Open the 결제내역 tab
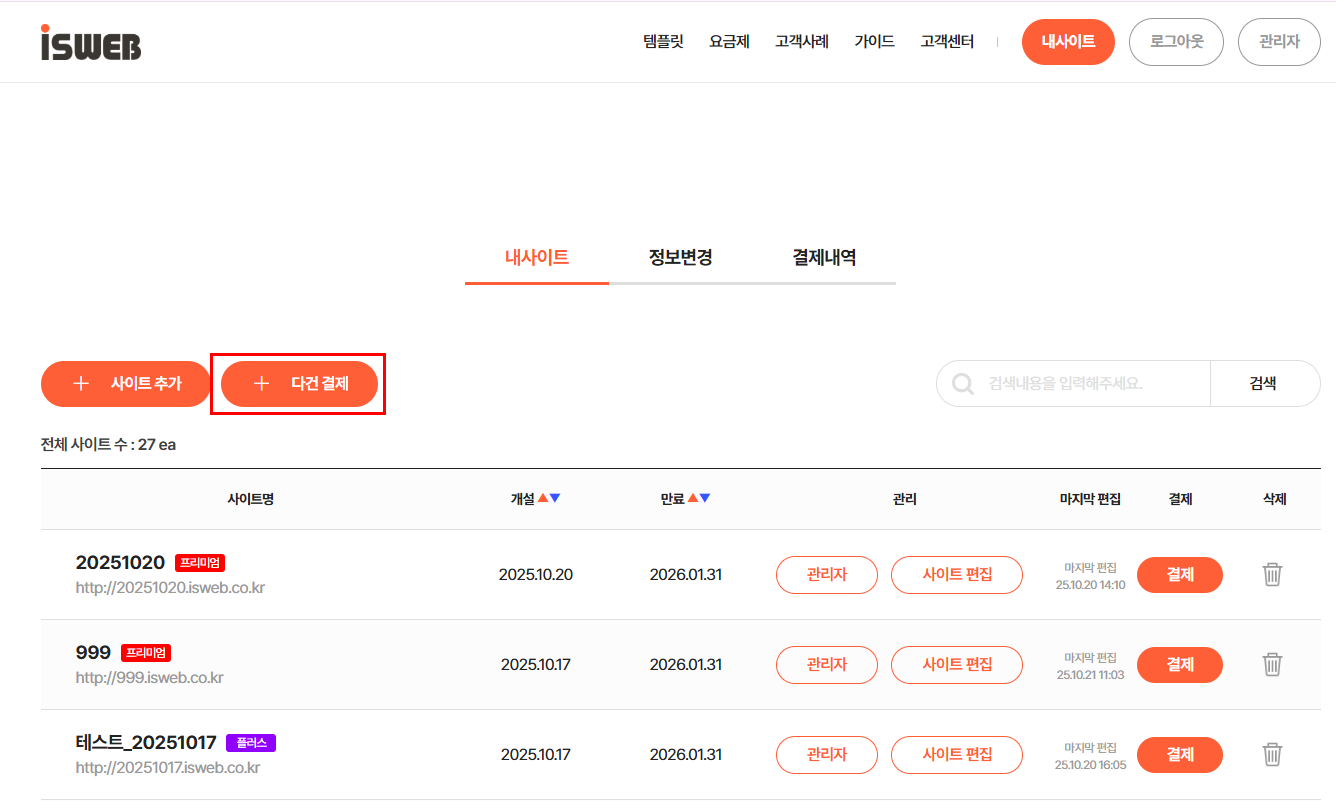This screenshot has height=801, width=1336. (x=824, y=257)
